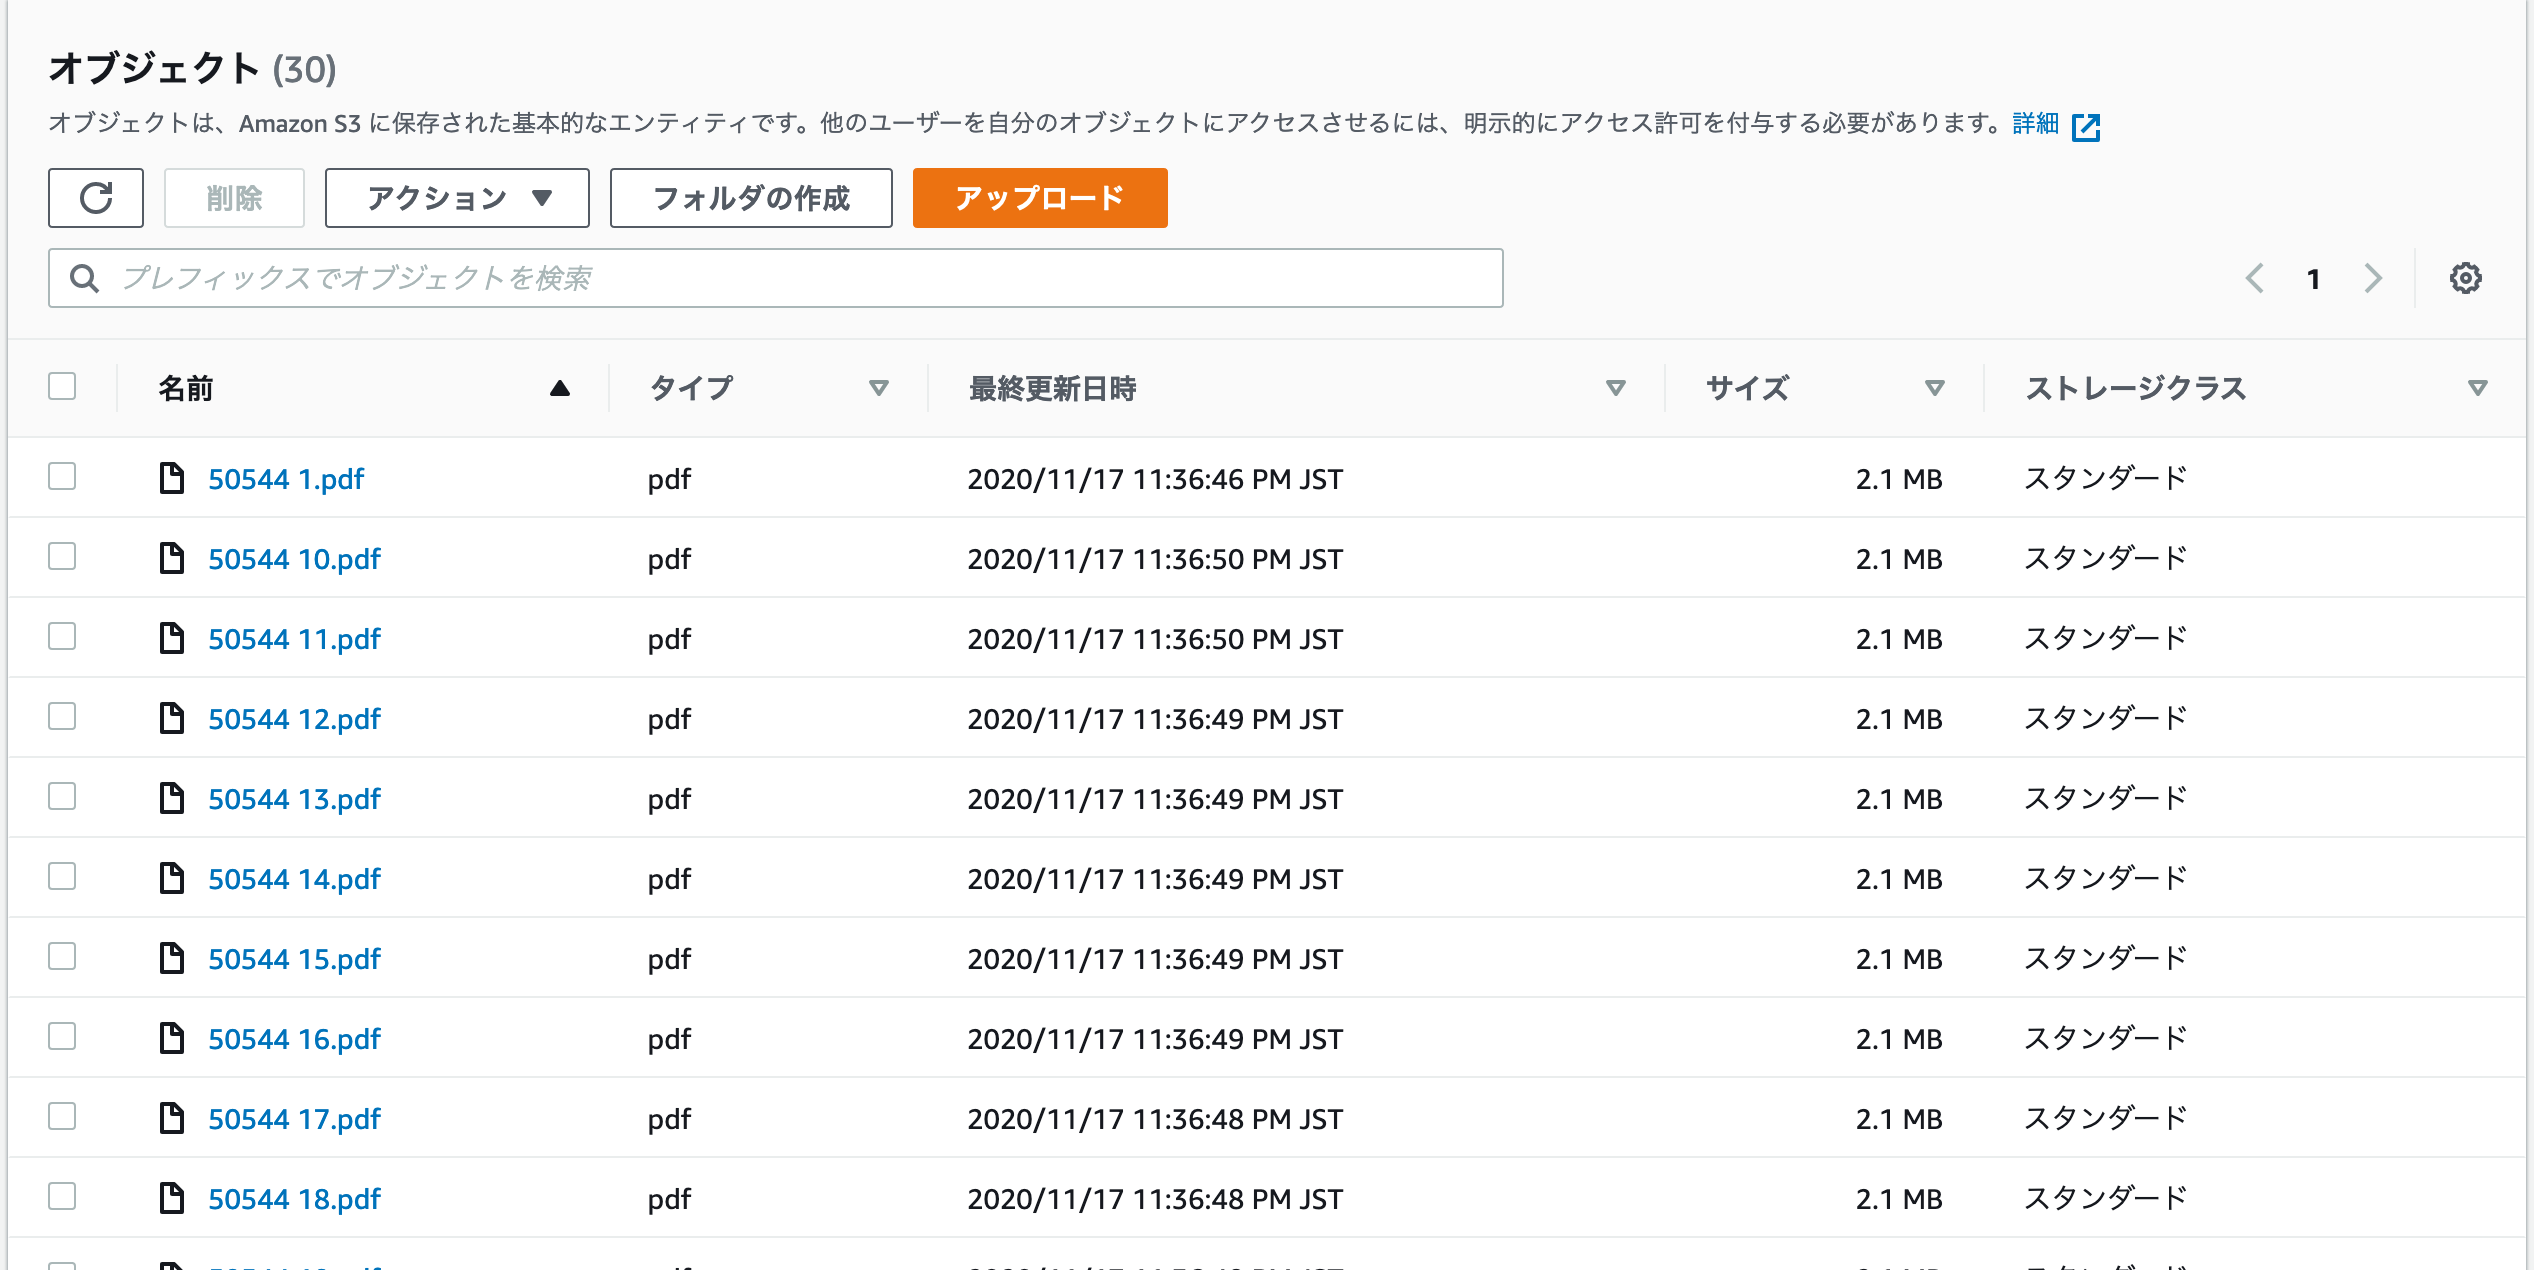
Task: Open the settings gear for table preferences
Action: coord(2466,278)
